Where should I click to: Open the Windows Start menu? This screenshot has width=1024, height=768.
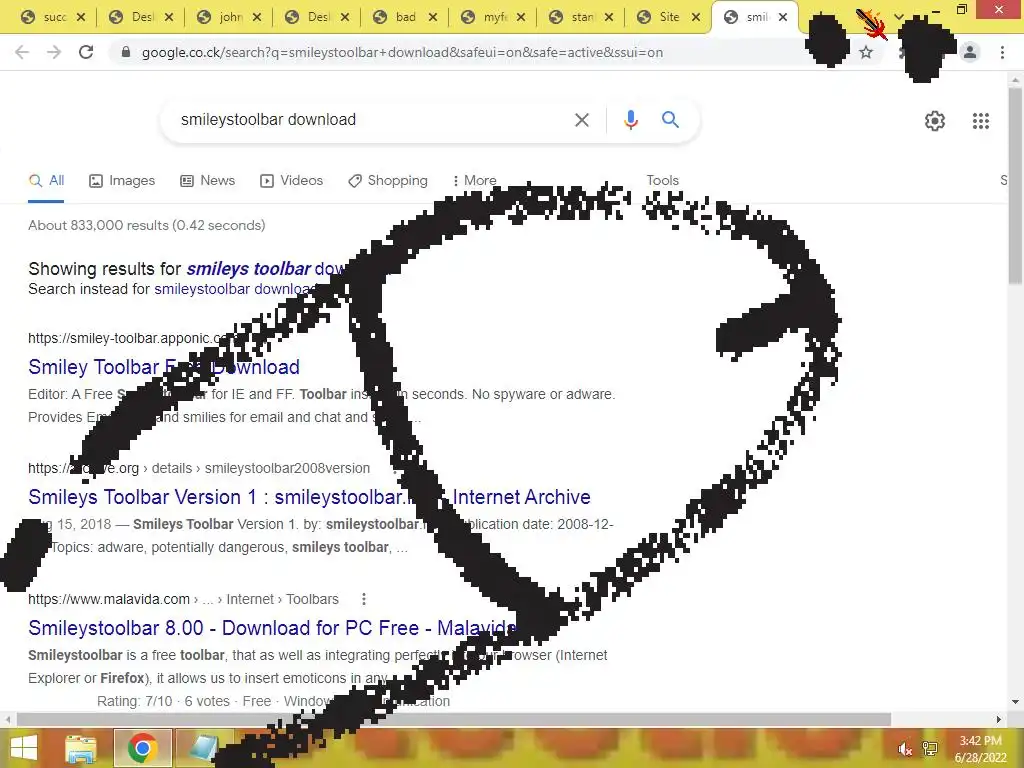coord(24,748)
